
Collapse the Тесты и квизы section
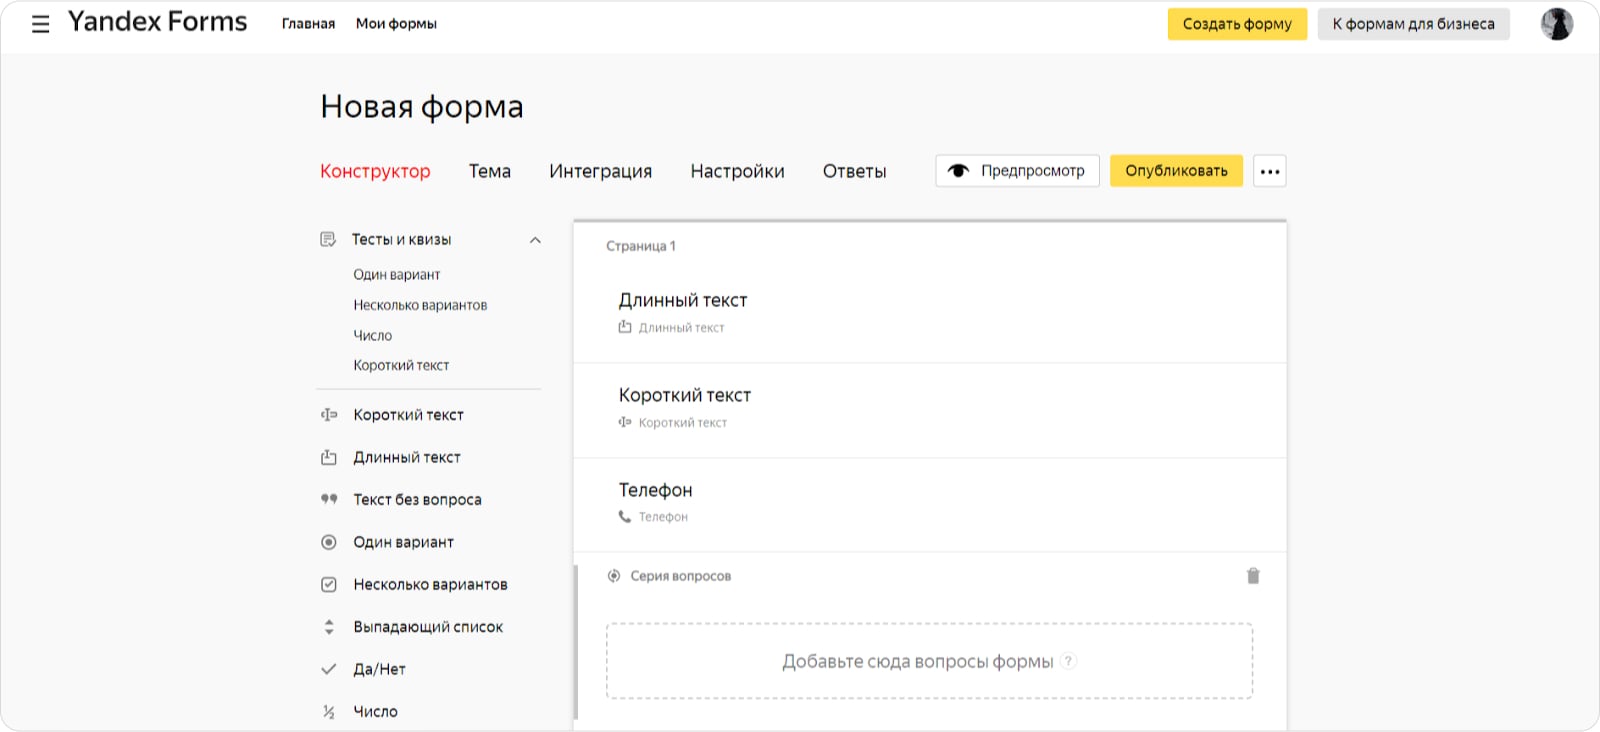[x=535, y=240]
